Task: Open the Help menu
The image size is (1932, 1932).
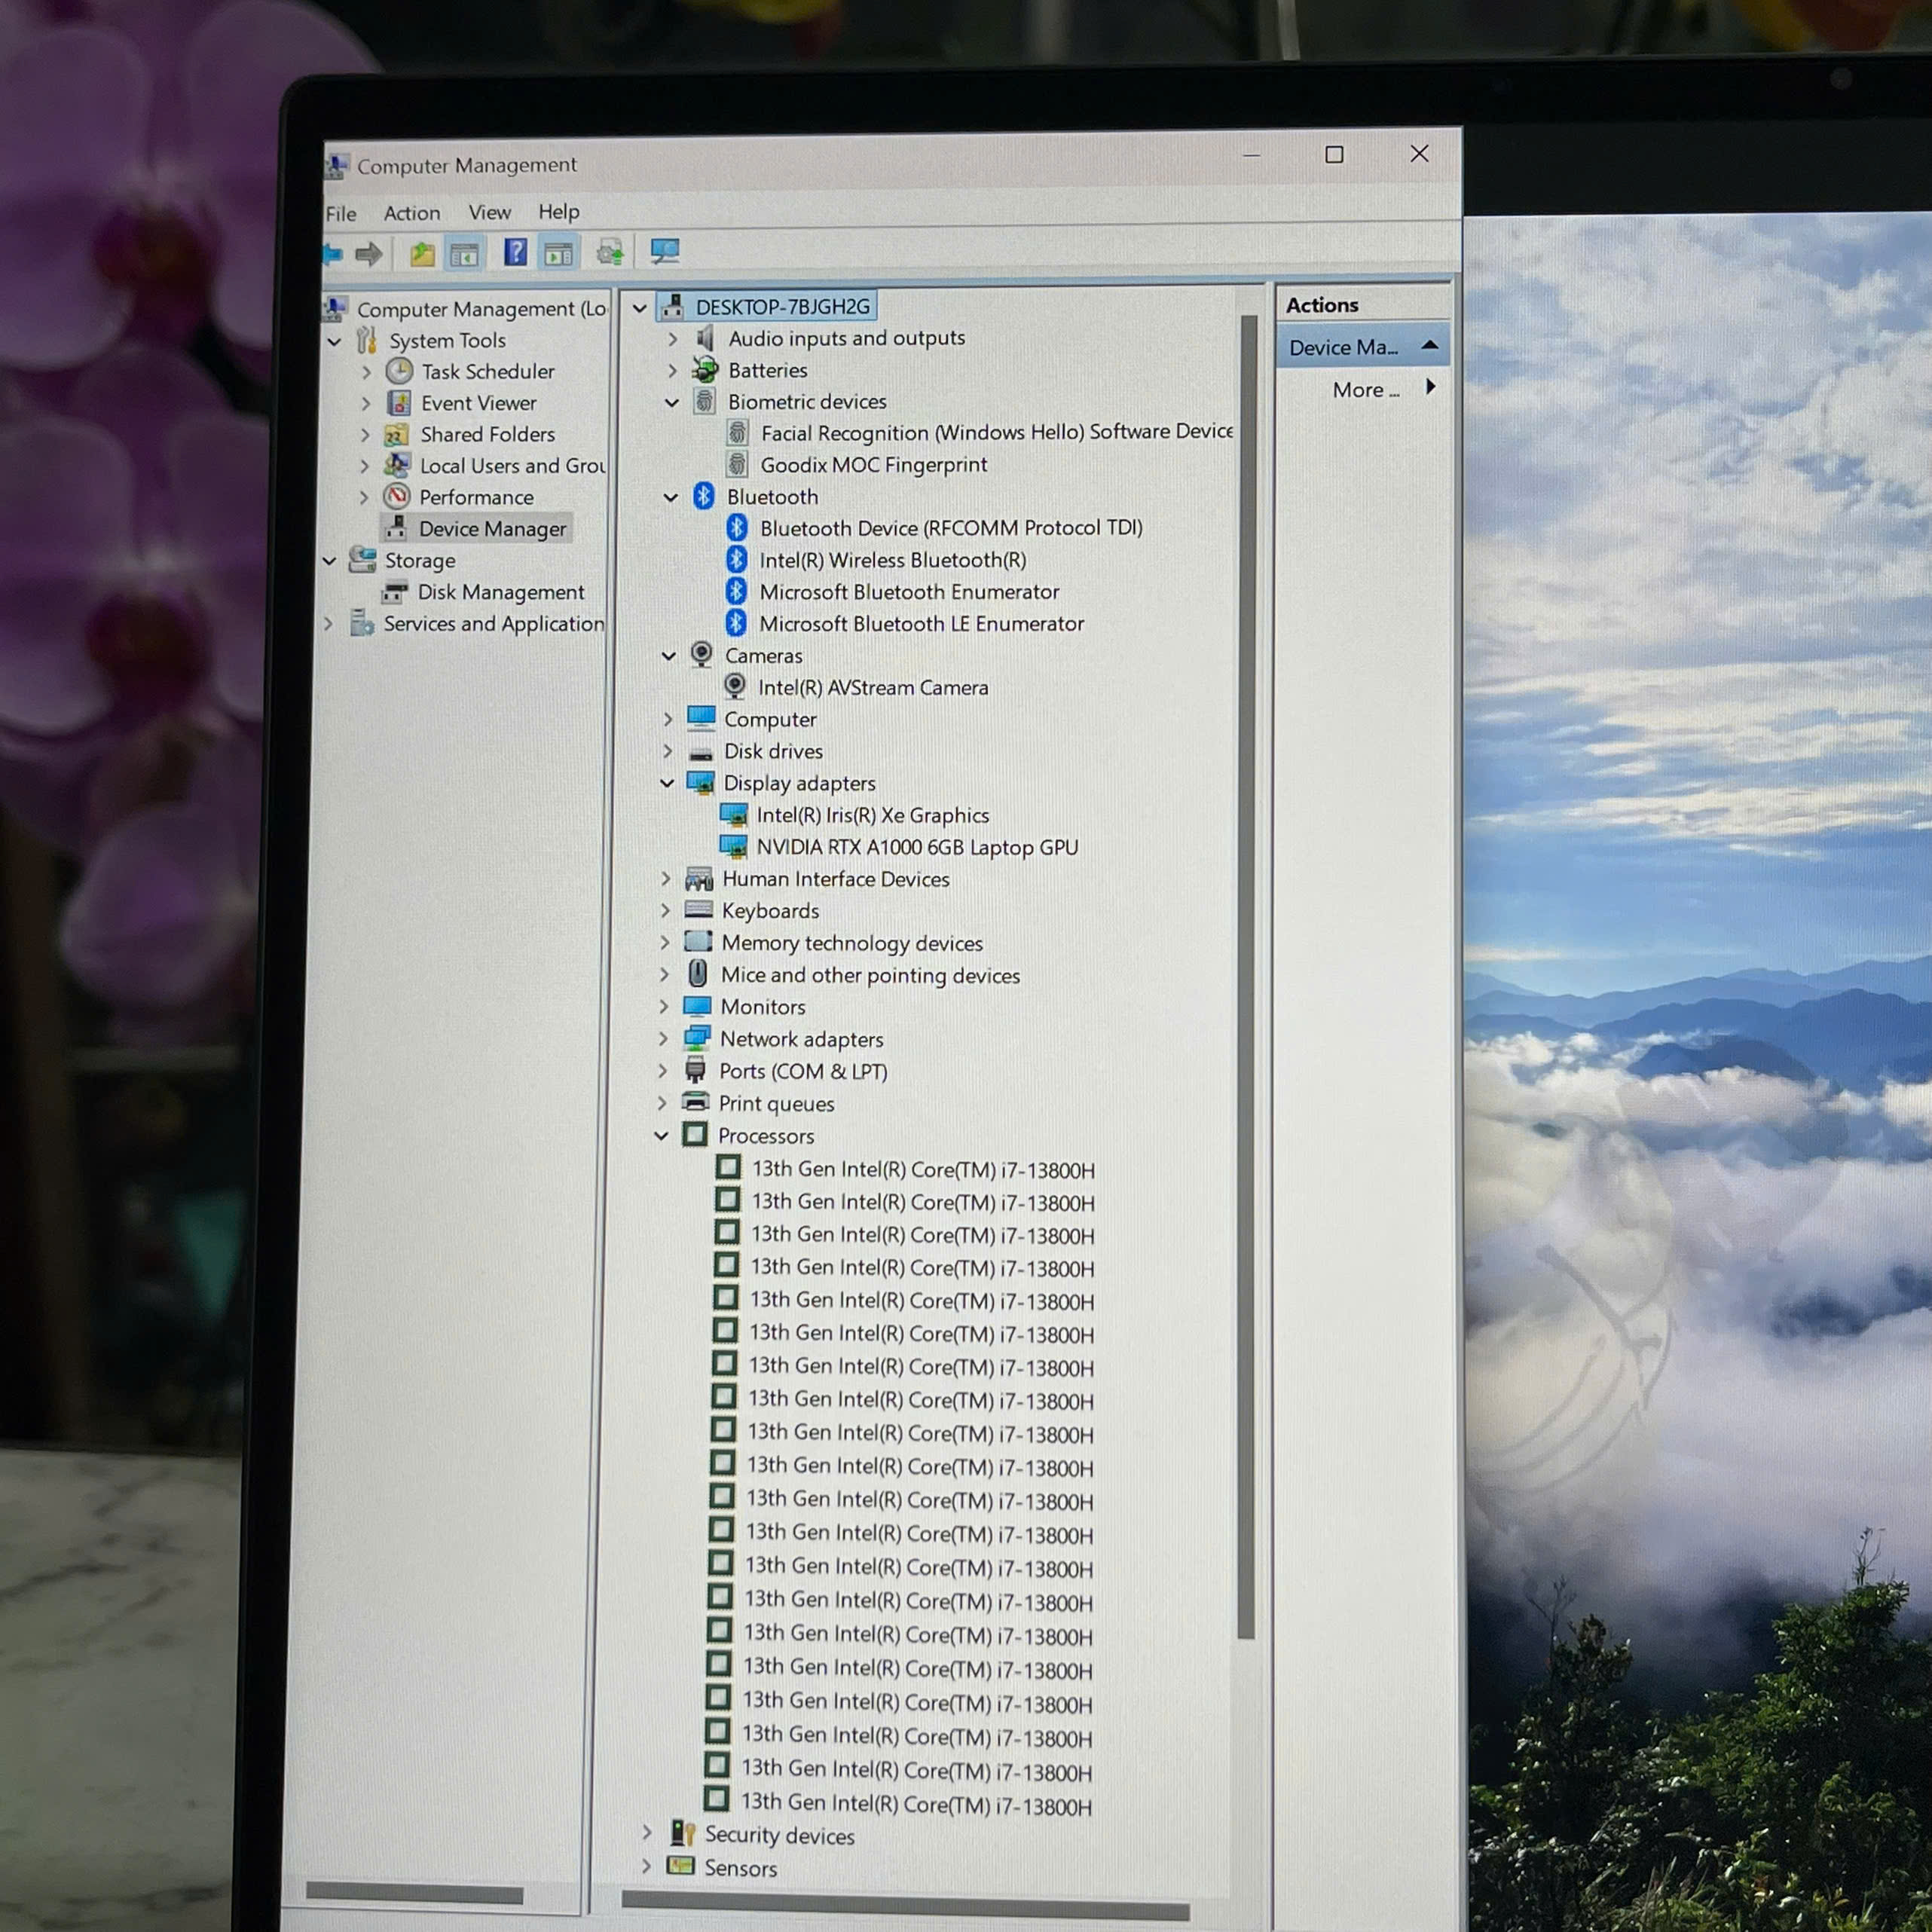Action: [x=559, y=211]
